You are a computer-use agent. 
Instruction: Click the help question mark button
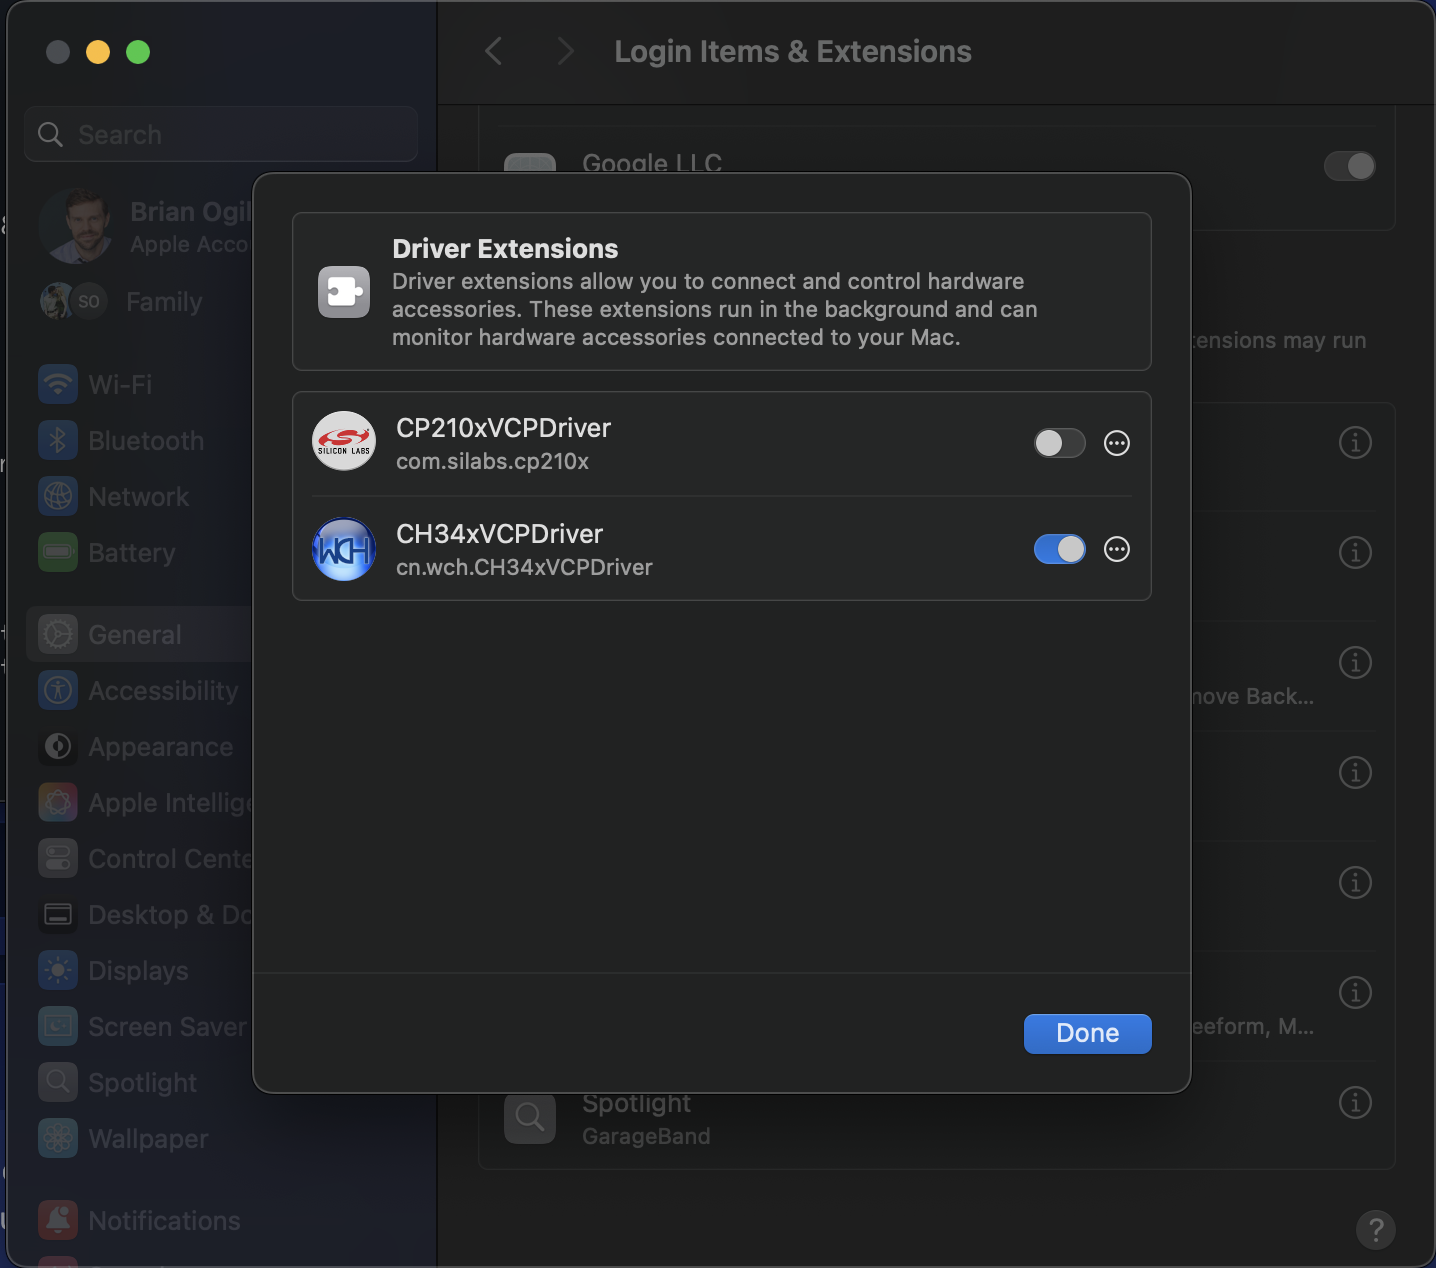click(1375, 1229)
